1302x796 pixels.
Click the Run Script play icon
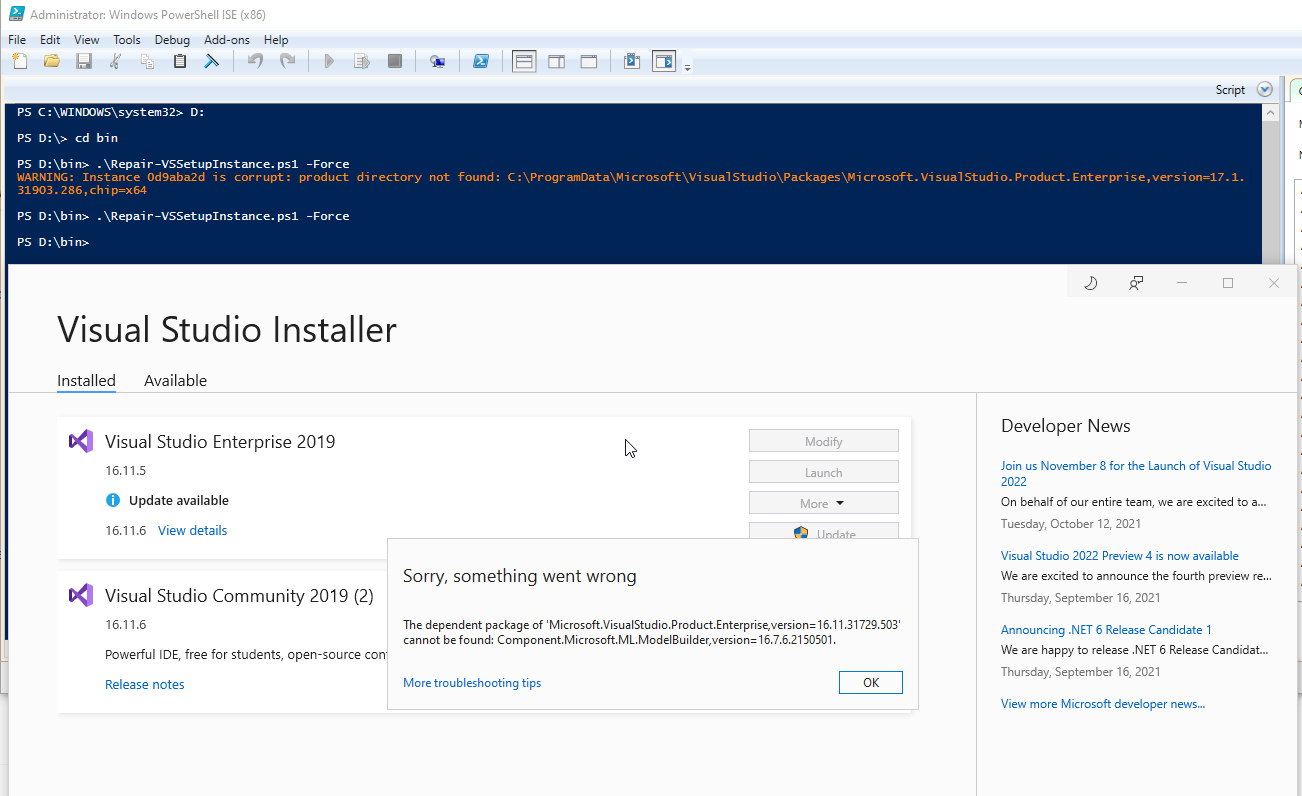point(329,61)
